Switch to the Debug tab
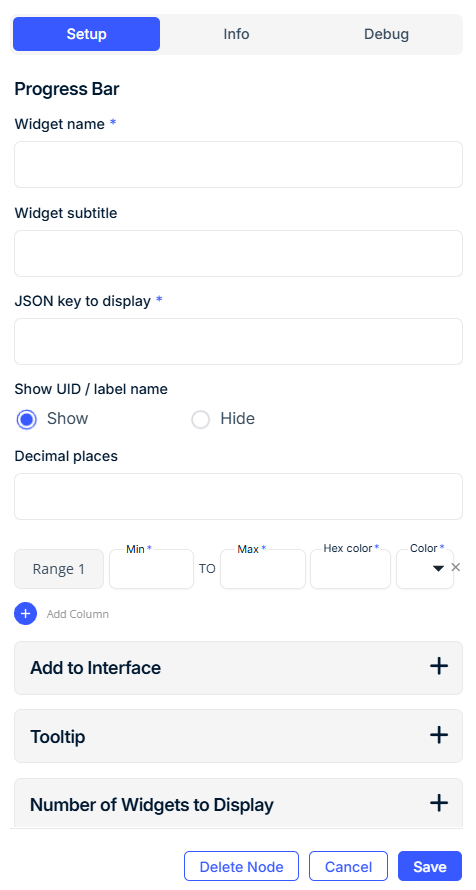Viewport: 476px width, 890px height. [386, 34]
